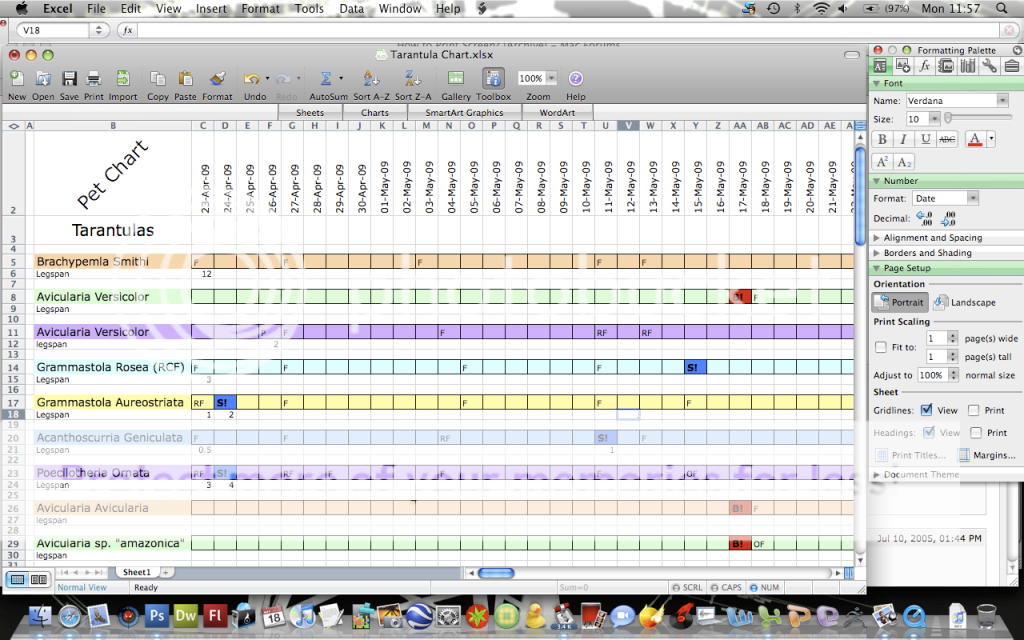Viewport: 1024px width, 640px height.
Task: Apply bold formatting from the Font section
Action: [883, 138]
